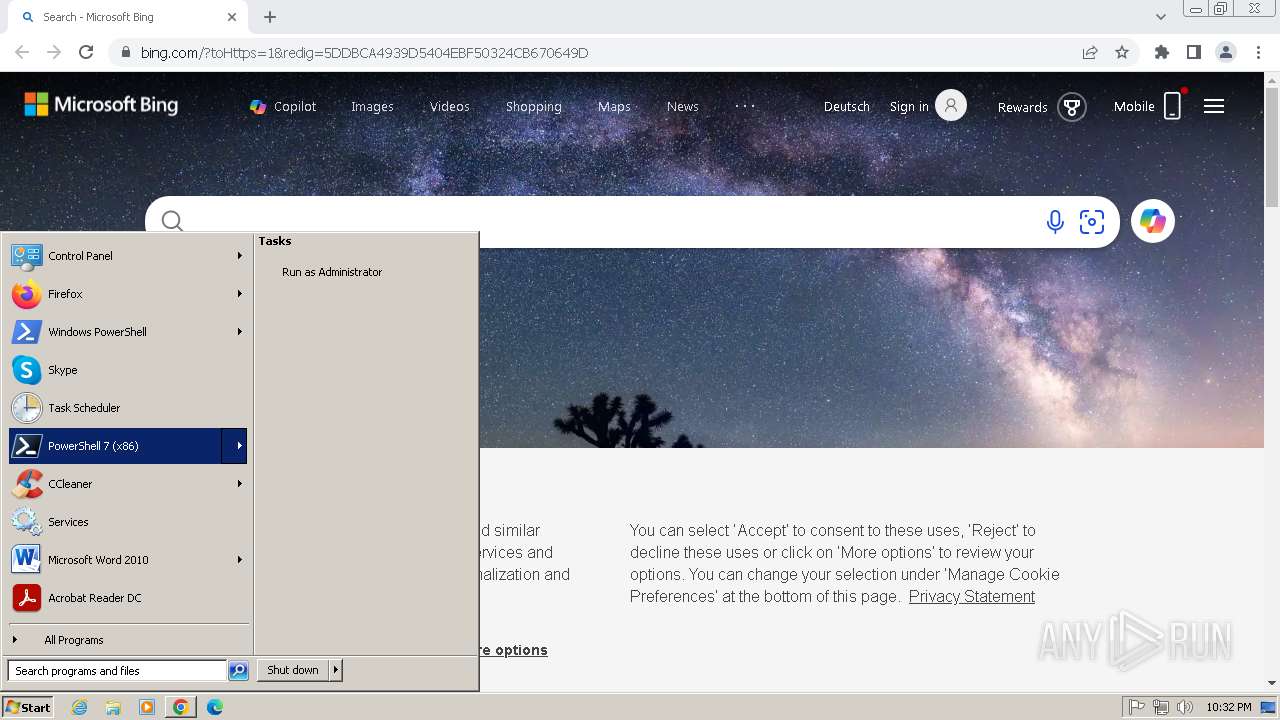Open Copilot round icon beside search box

click(x=1153, y=221)
